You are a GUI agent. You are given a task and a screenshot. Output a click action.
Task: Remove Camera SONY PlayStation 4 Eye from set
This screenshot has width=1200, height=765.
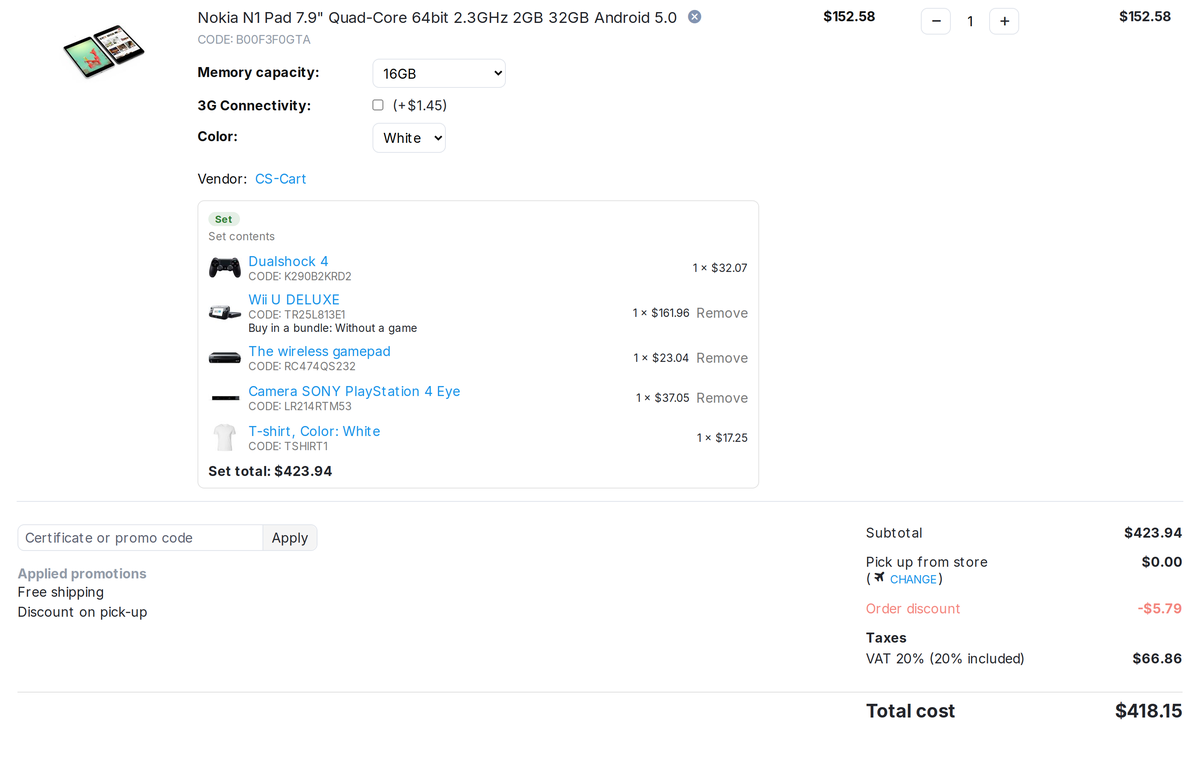(x=722, y=398)
